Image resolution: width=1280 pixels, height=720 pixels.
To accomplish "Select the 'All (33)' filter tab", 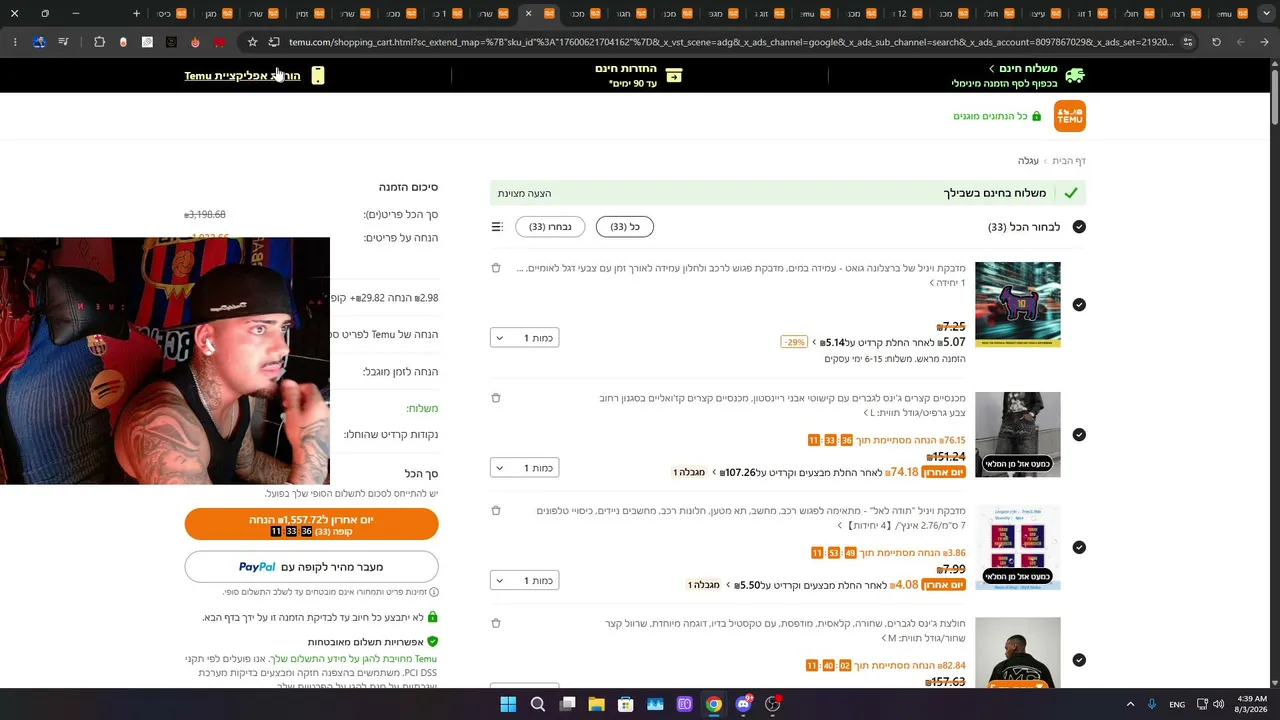I will click(625, 227).
